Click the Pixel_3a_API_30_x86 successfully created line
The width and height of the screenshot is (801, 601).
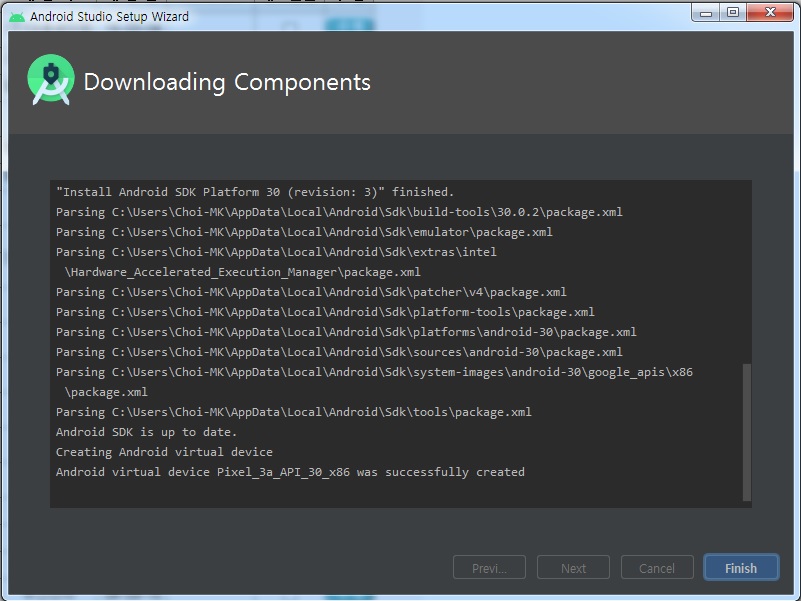(x=290, y=472)
